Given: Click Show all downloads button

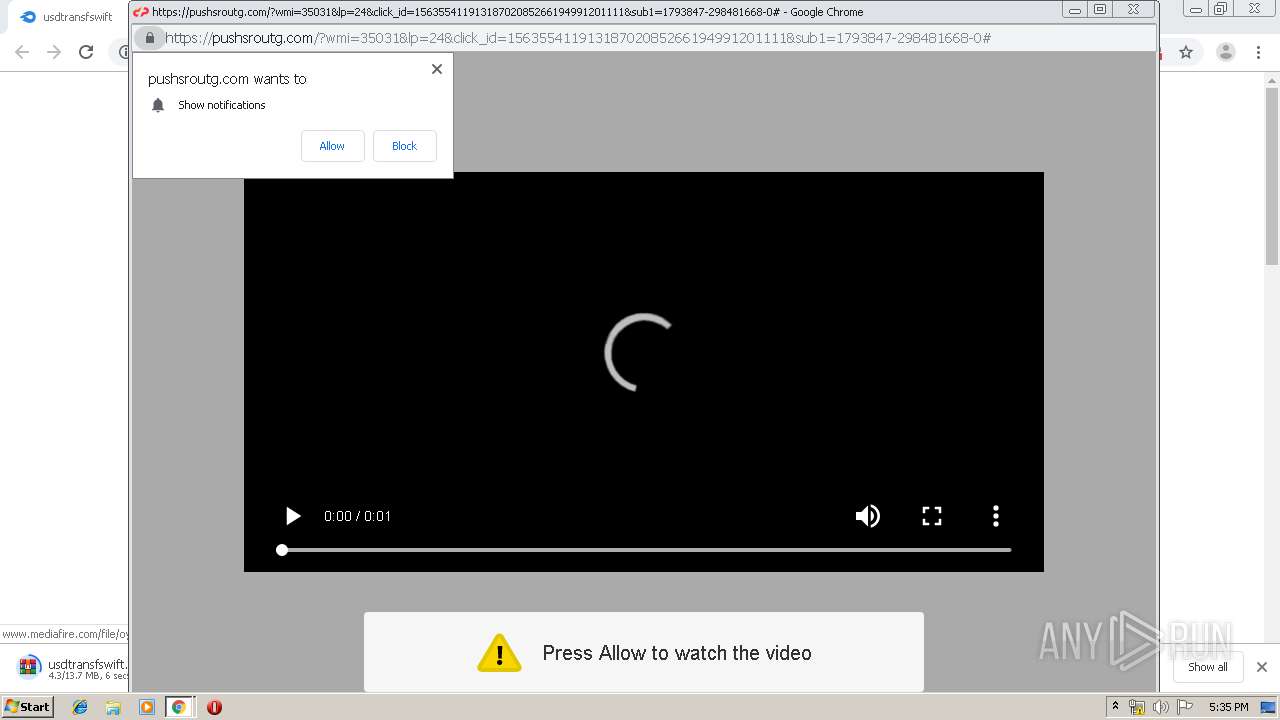Looking at the screenshot, I should pos(1208,667).
